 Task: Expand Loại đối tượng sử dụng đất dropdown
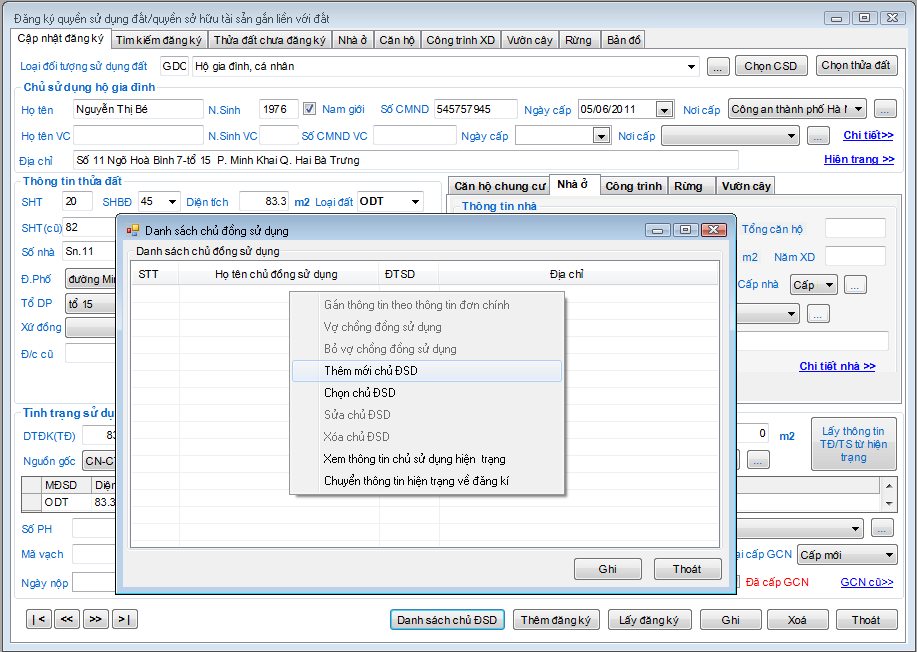tap(692, 67)
